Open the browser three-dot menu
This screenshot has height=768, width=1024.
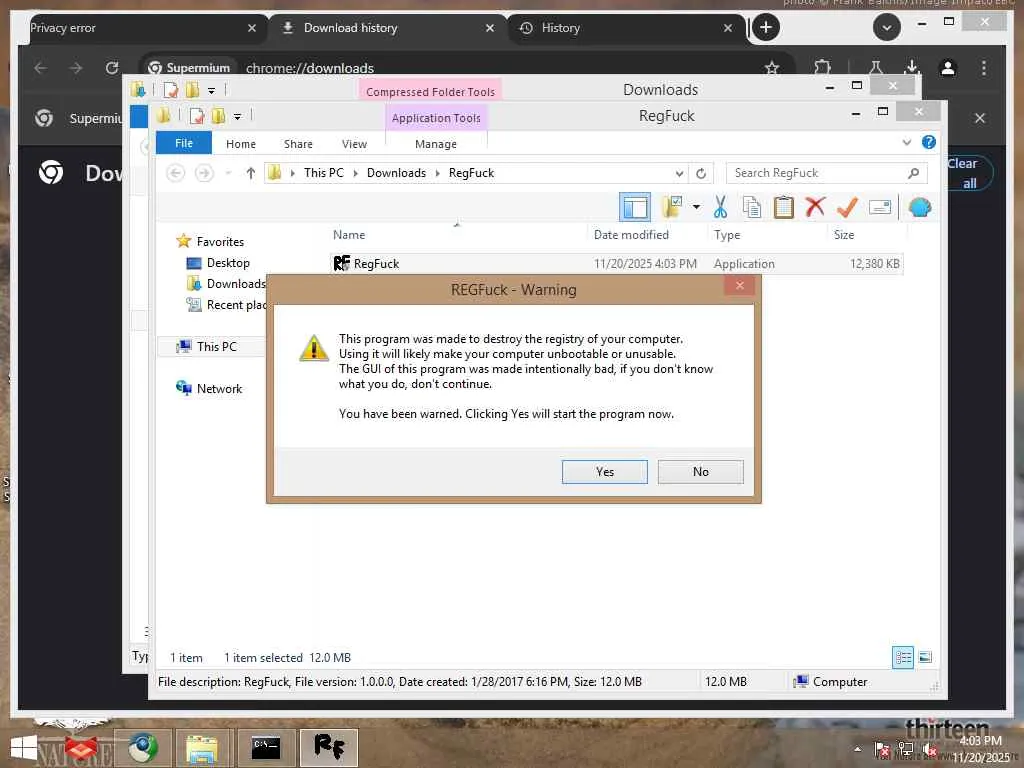pyautogui.click(x=984, y=68)
